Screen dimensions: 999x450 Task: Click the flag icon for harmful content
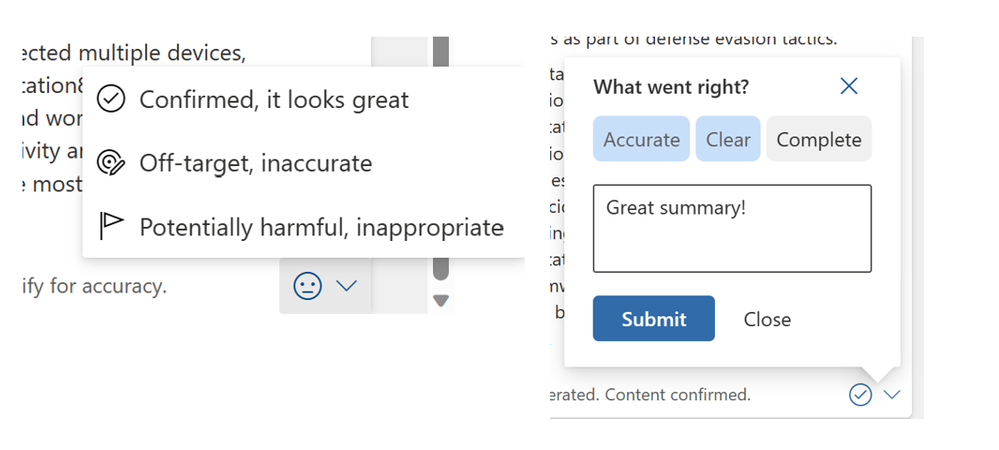110,227
